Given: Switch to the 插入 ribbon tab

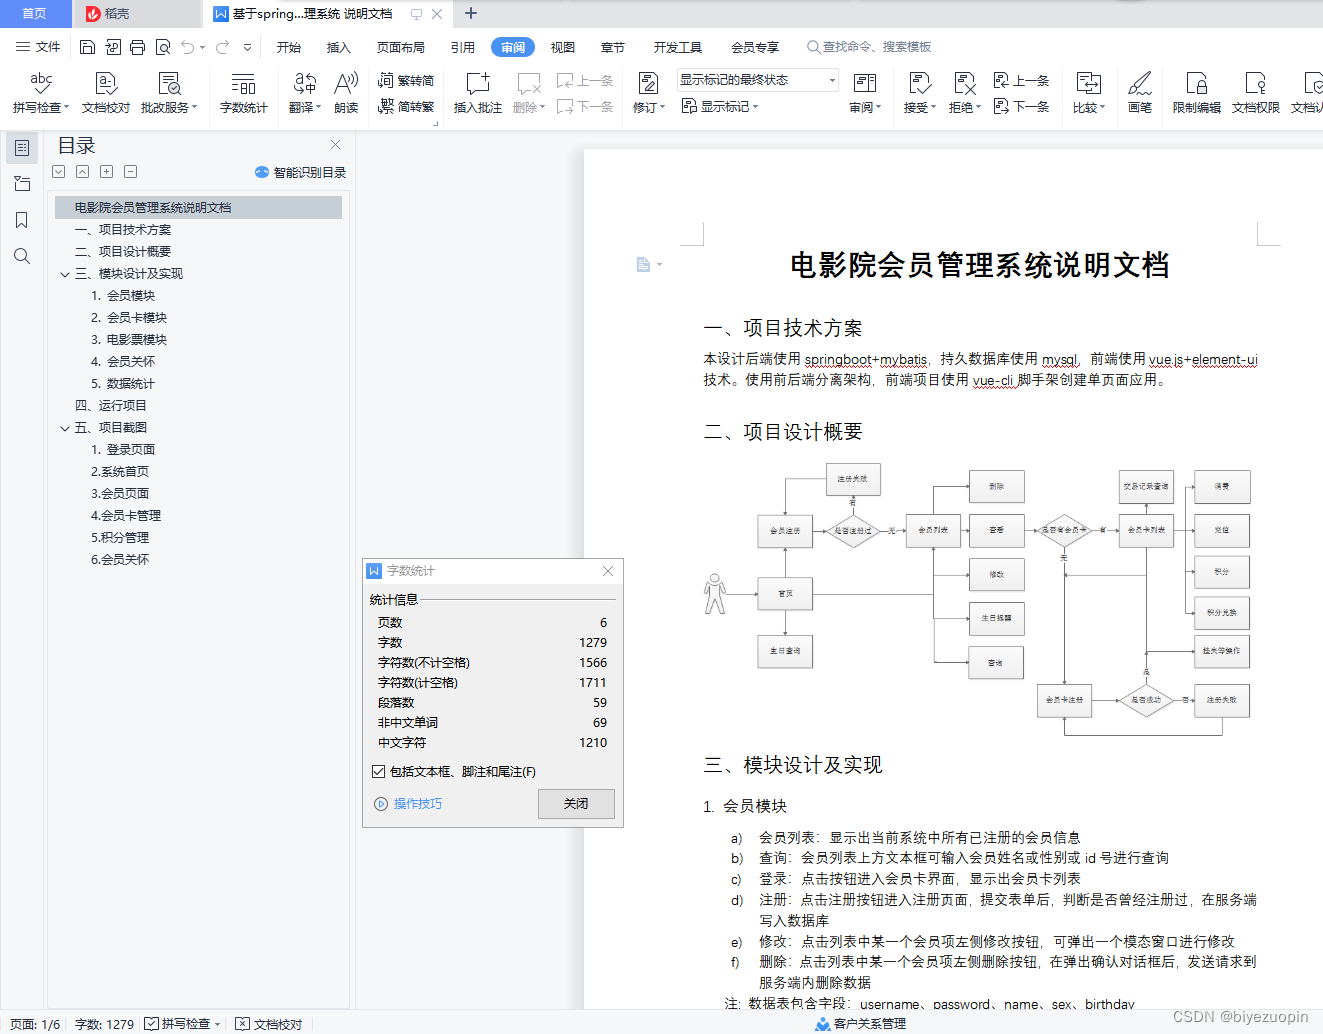Looking at the screenshot, I should coord(339,46).
